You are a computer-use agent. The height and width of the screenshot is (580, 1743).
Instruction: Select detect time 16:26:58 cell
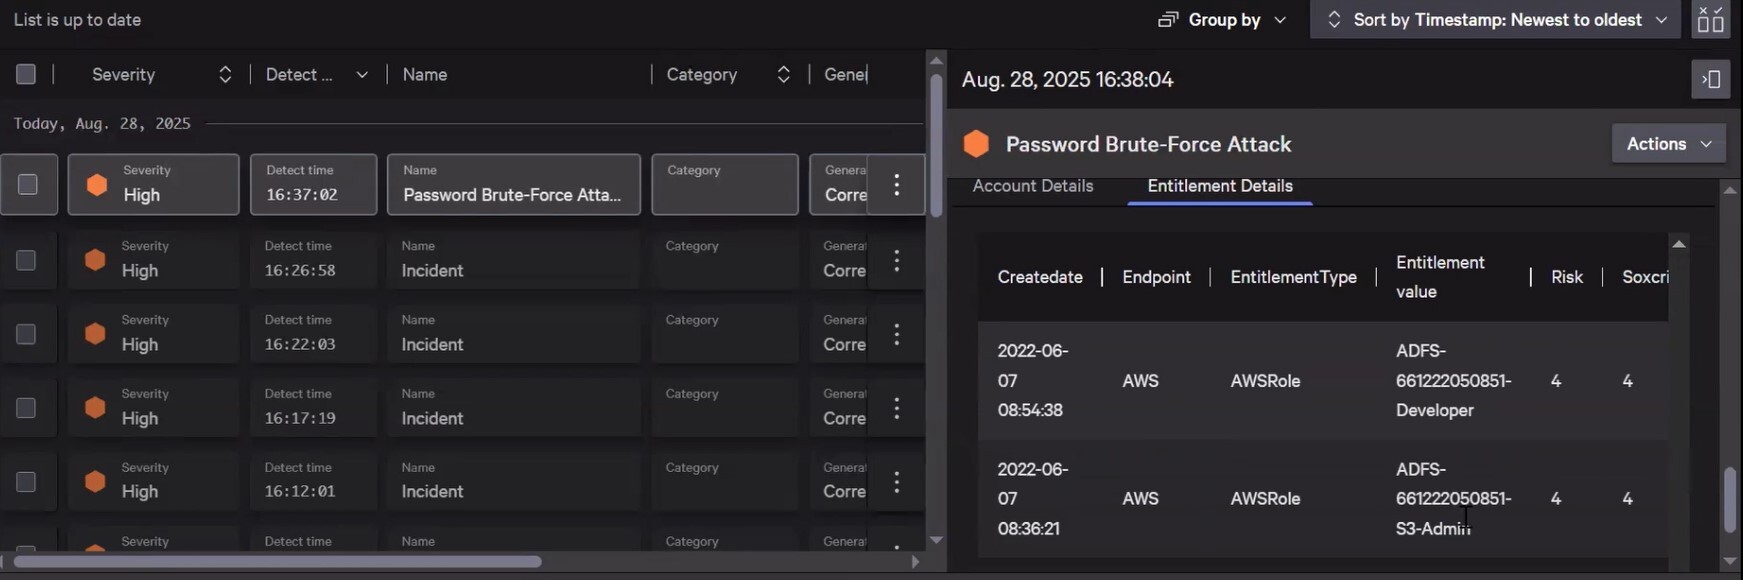(x=313, y=260)
